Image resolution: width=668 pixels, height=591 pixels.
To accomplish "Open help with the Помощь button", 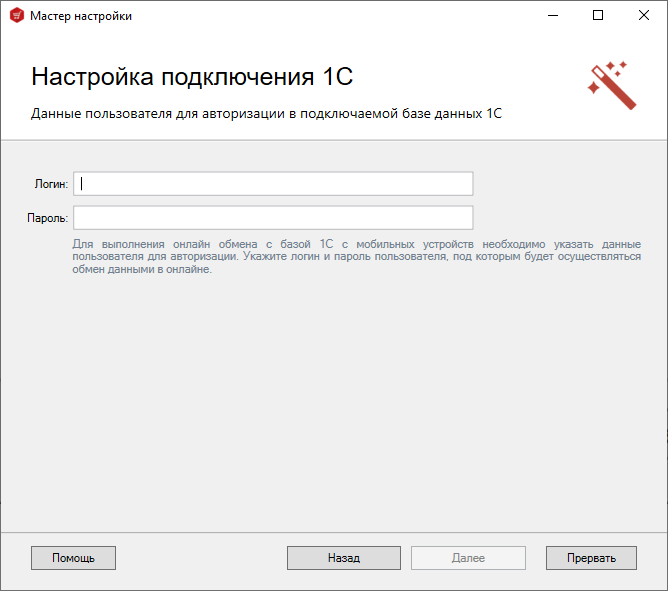I will click(73, 558).
